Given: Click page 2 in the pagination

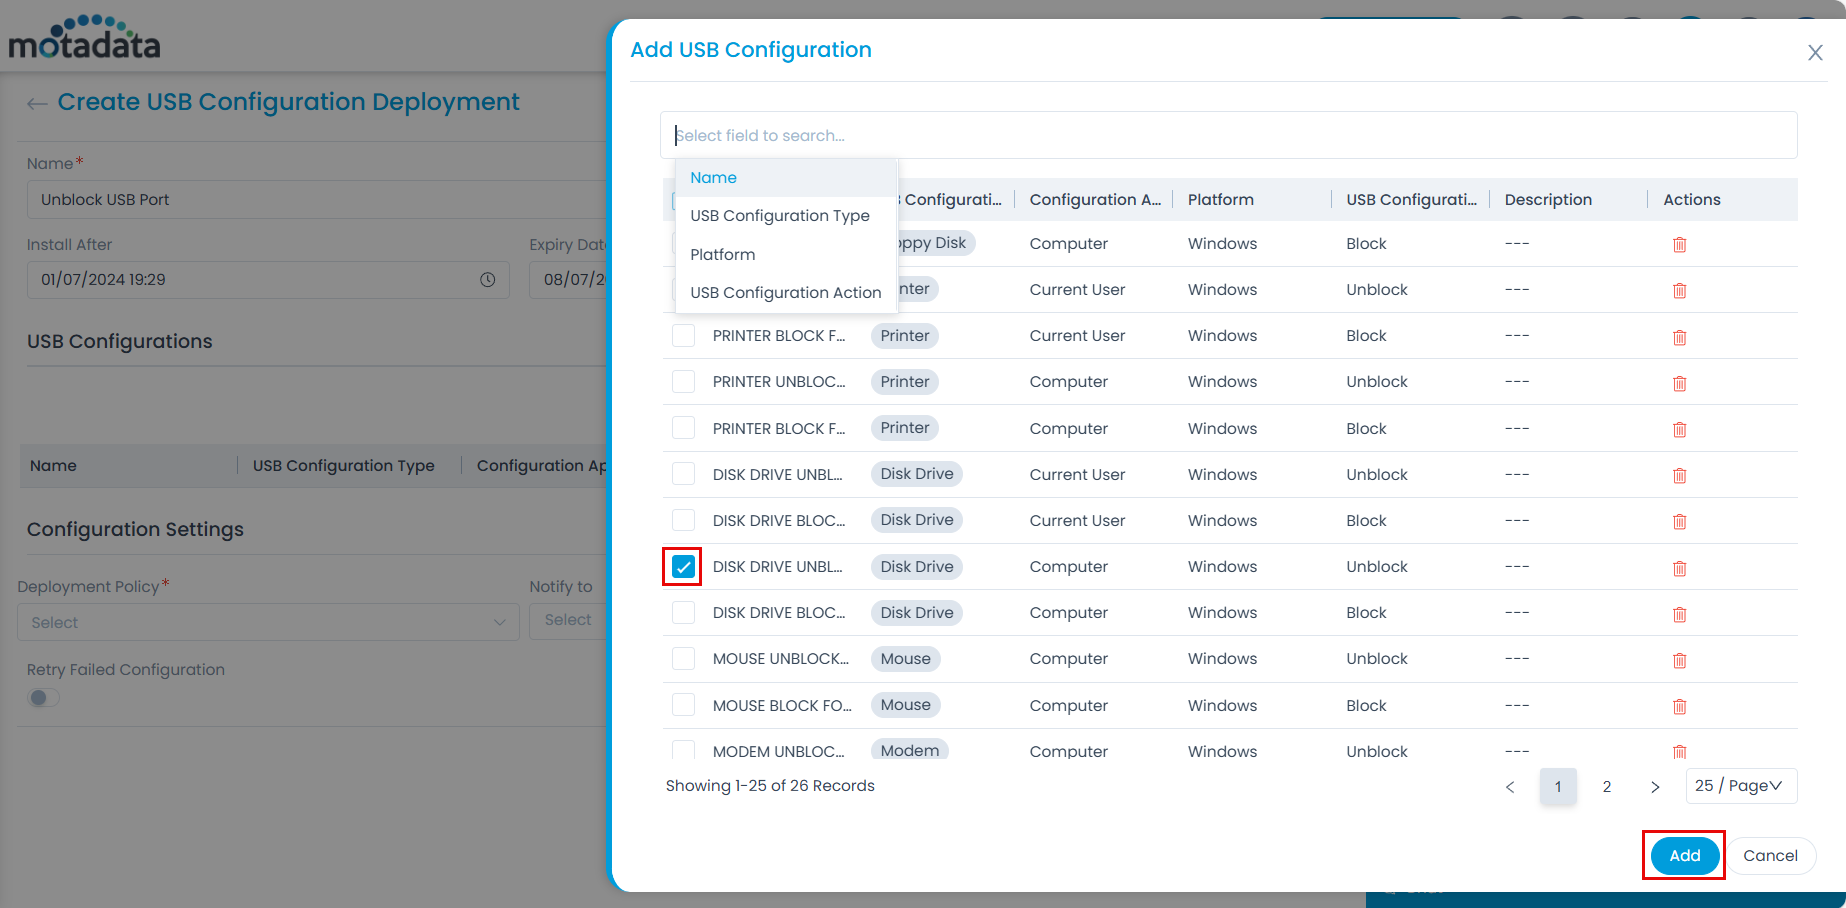Looking at the screenshot, I should [1607, 787].
